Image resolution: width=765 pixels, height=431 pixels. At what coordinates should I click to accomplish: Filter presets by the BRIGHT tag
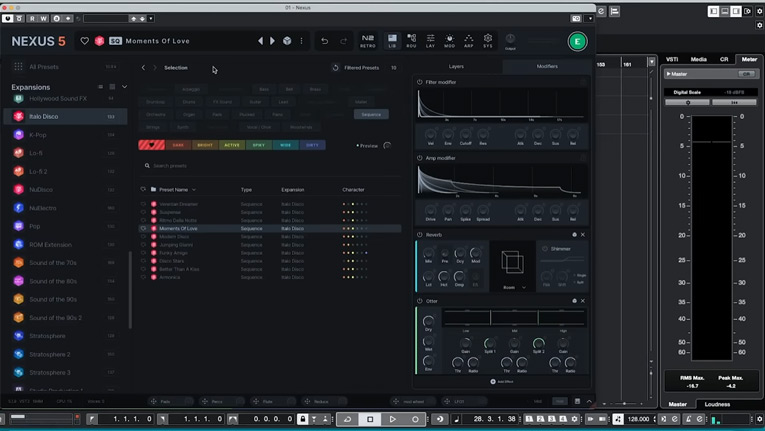coord(205,145)
